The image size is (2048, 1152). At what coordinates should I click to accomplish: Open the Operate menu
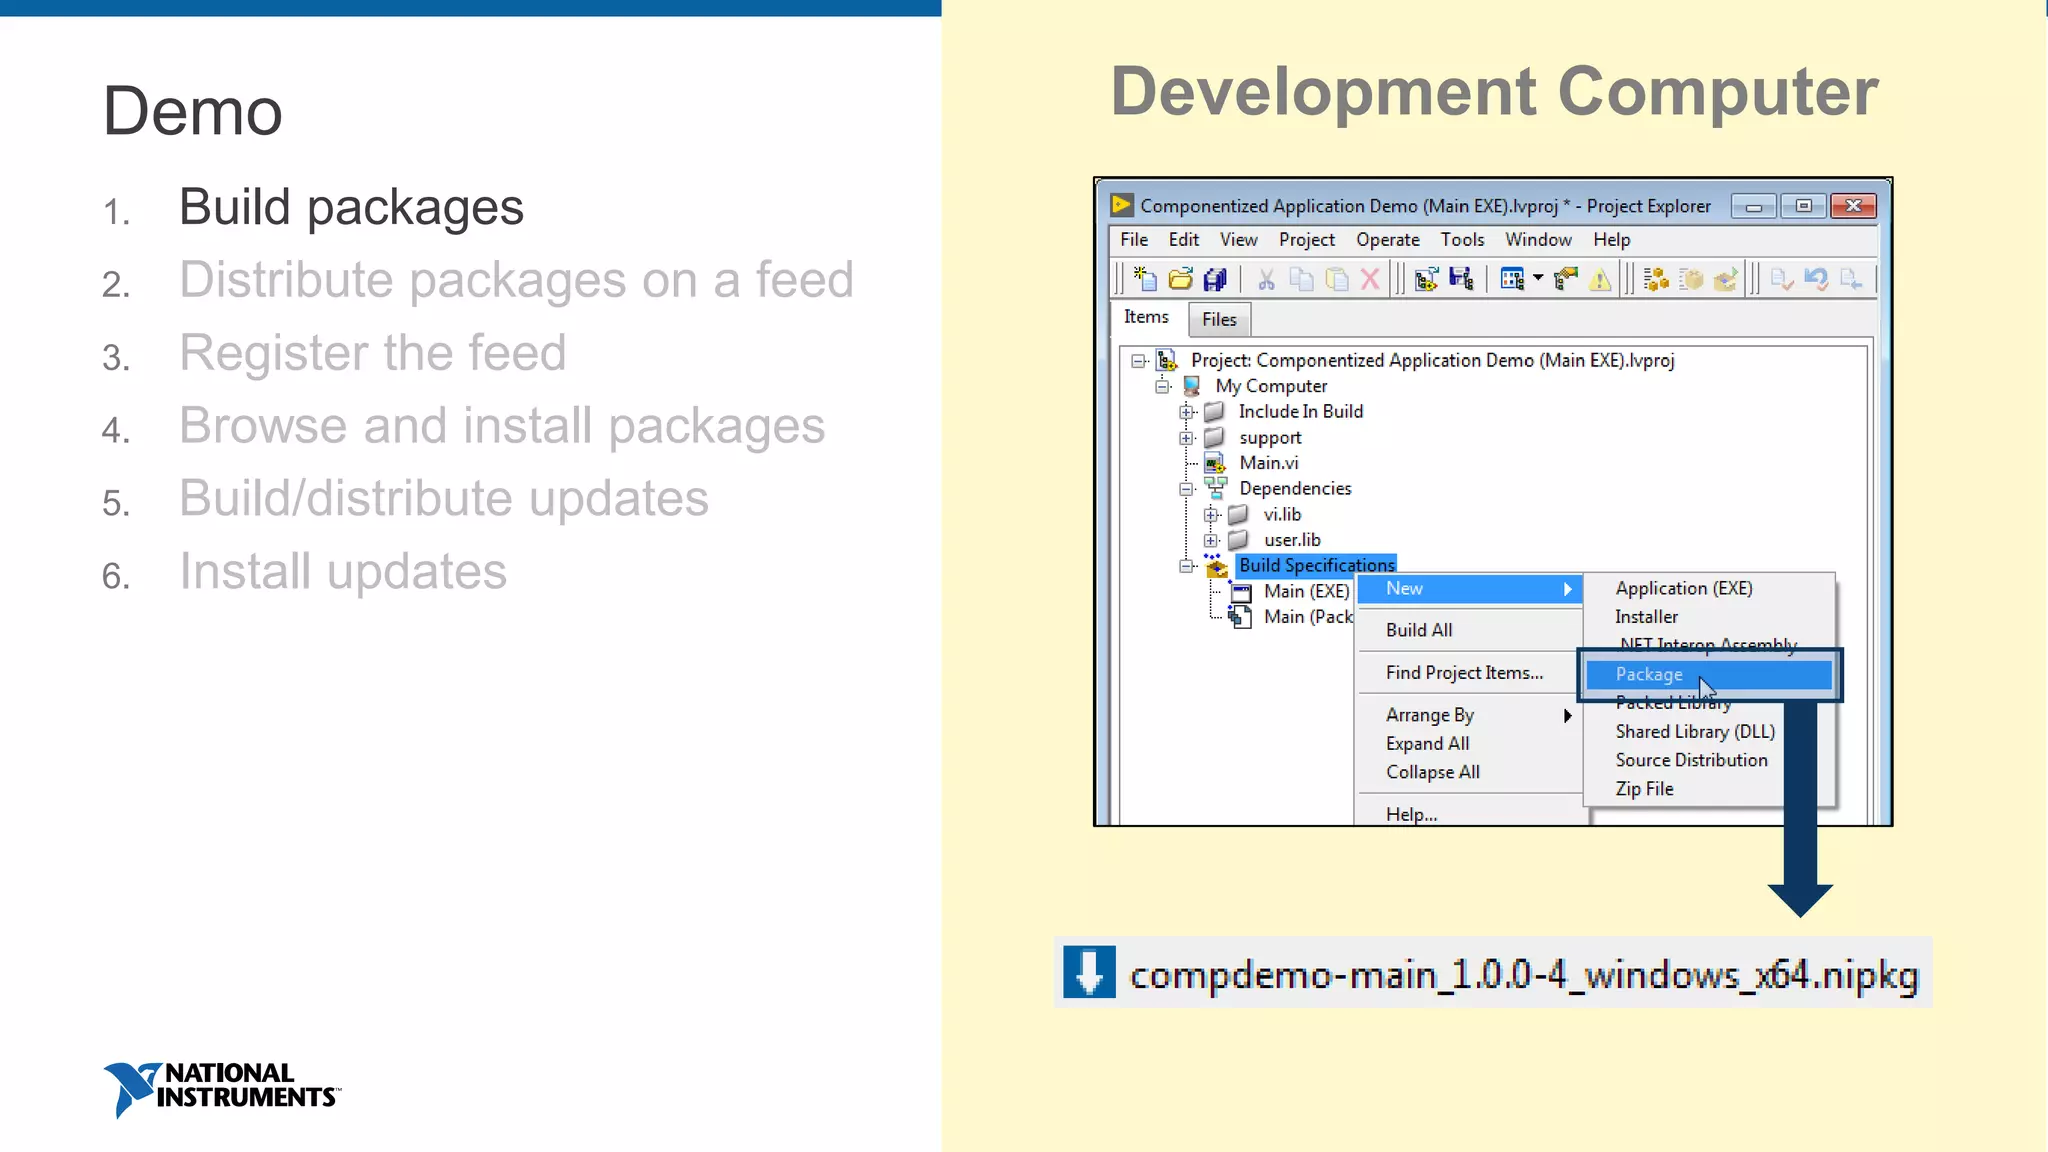pyautogui.click(x=1388, y=240)
